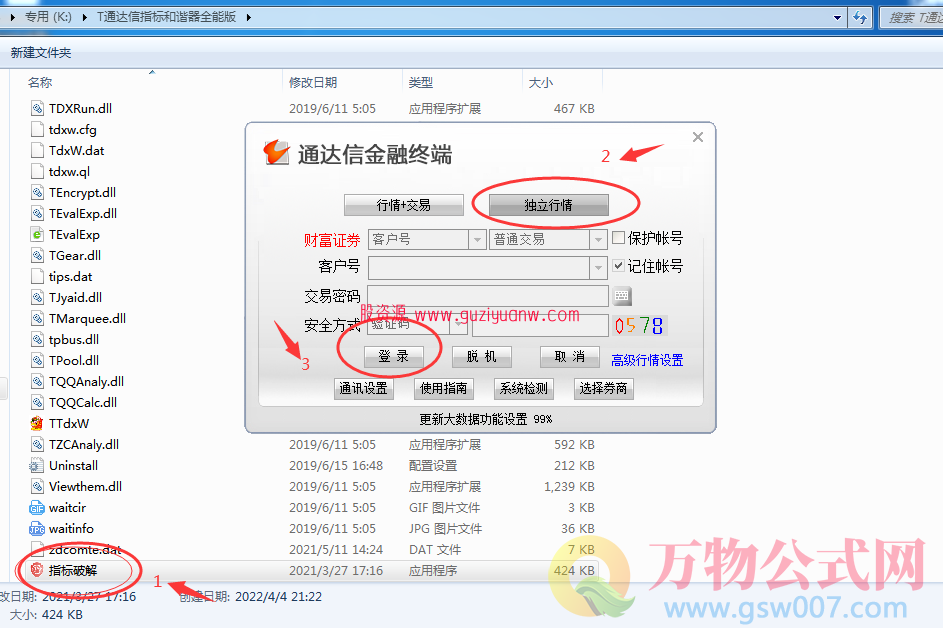Click the 专用 (K:) breadcrumb segment

tap(48, 17)
